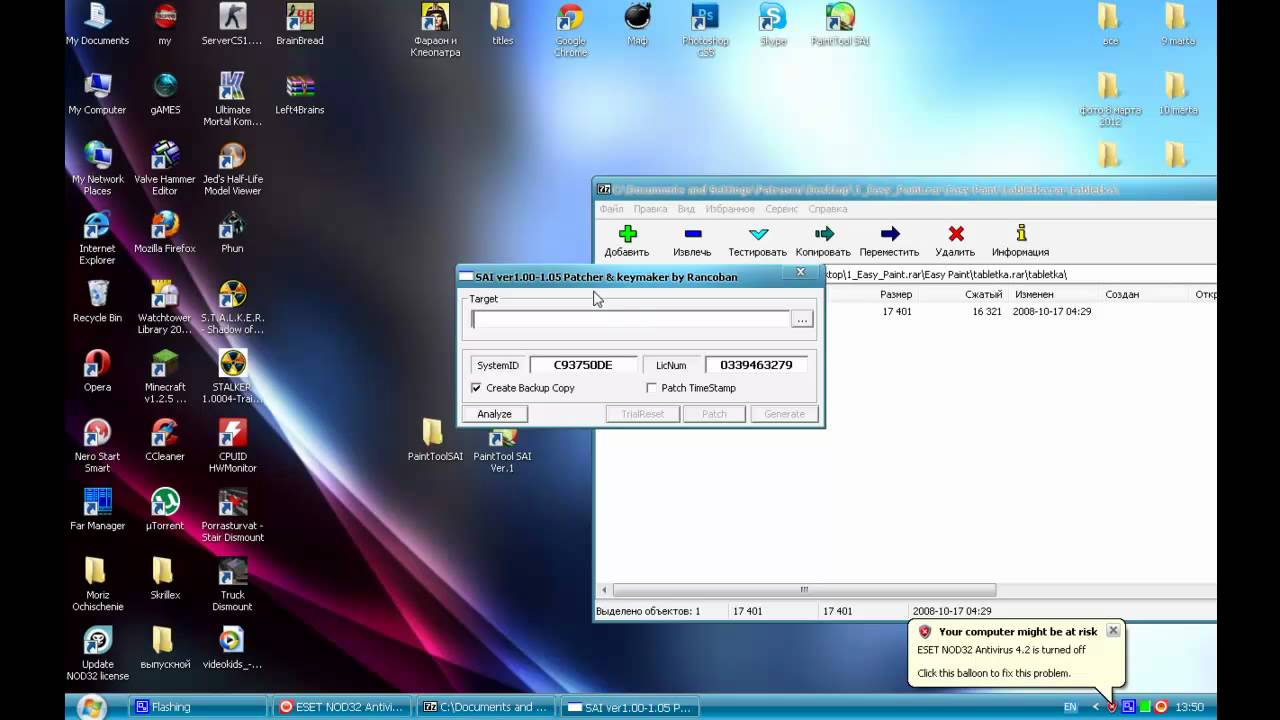Sort by the Сжатый column header
The image size is (1280, 720).
(984, 294)
